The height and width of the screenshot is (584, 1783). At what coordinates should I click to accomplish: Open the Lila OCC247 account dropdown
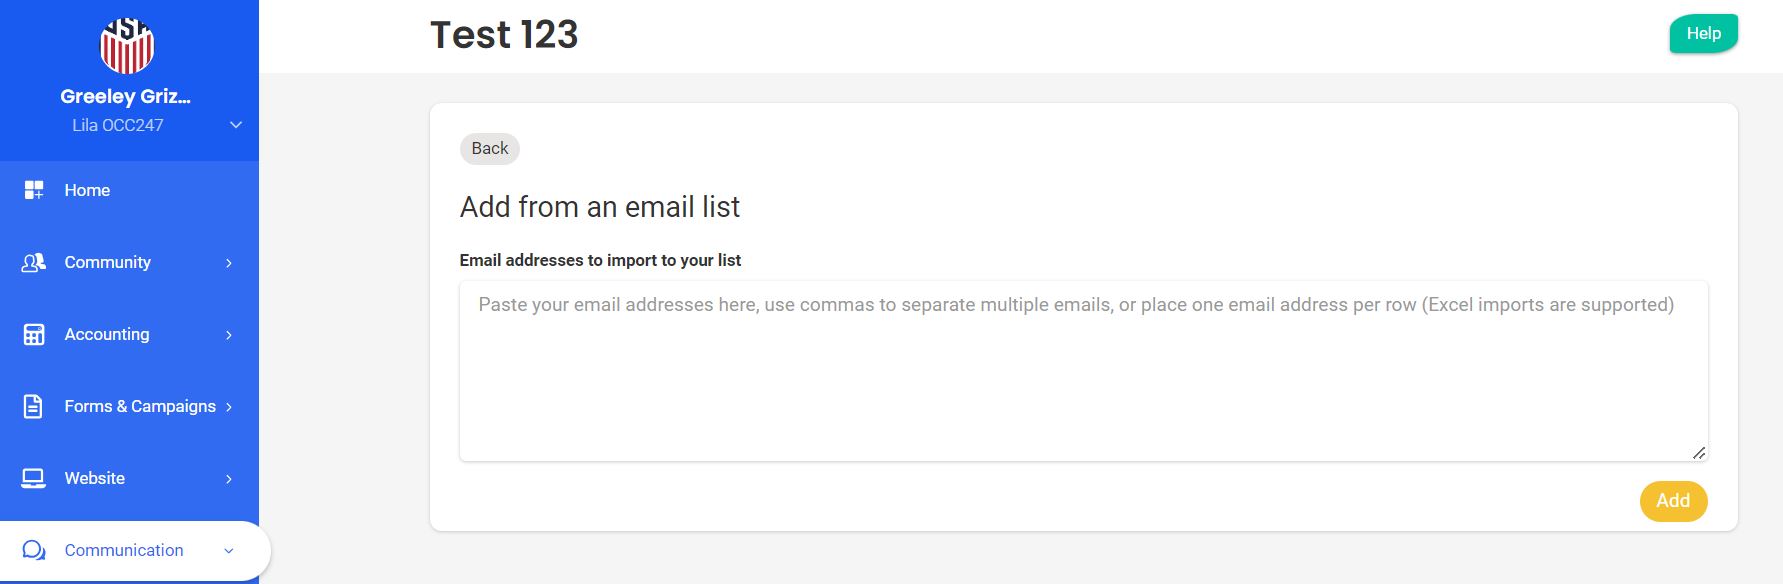(236, 125)
